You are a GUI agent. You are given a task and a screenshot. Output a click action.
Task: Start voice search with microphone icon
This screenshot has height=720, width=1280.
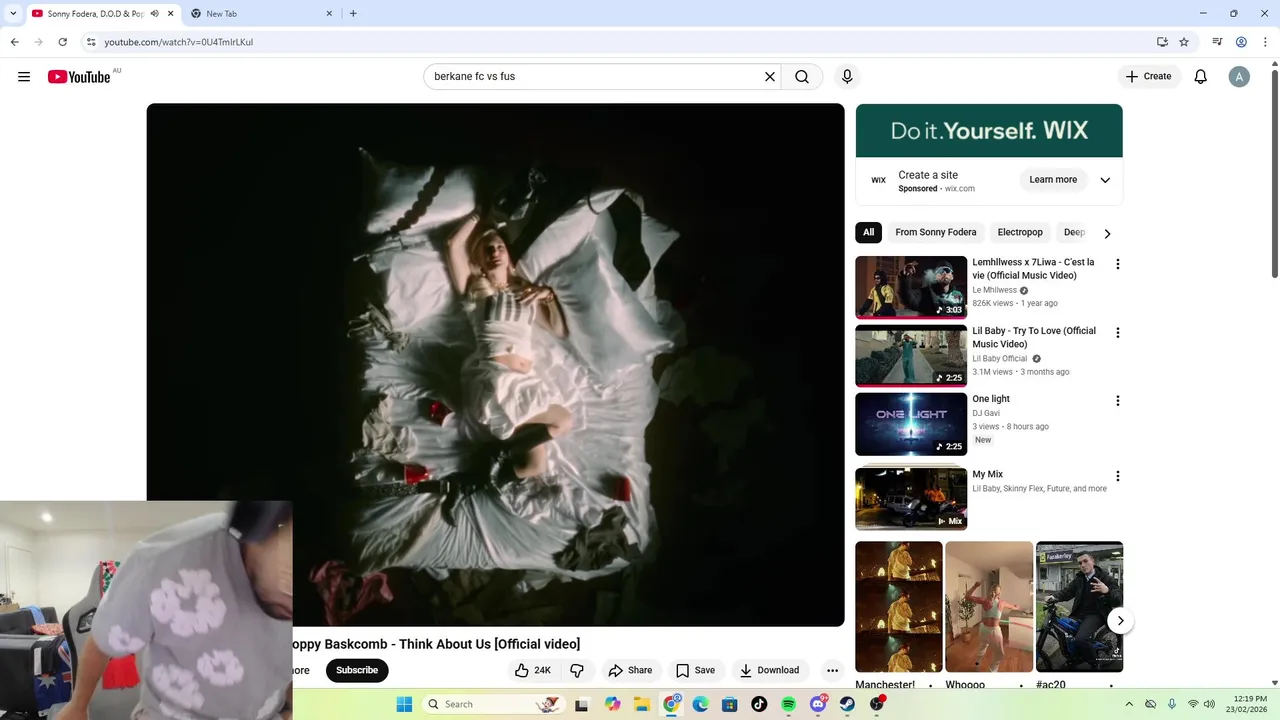(847, 77)
